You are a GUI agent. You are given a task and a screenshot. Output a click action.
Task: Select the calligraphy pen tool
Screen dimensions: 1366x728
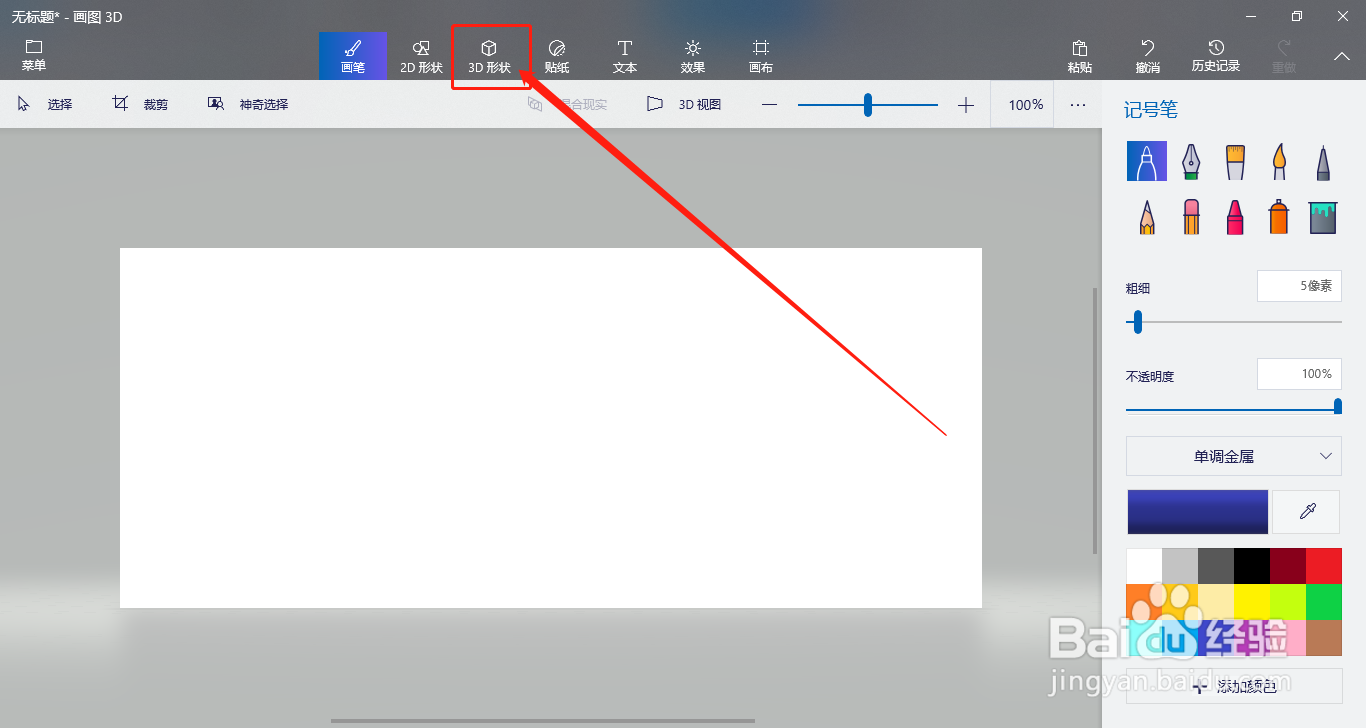point(1191,161)
